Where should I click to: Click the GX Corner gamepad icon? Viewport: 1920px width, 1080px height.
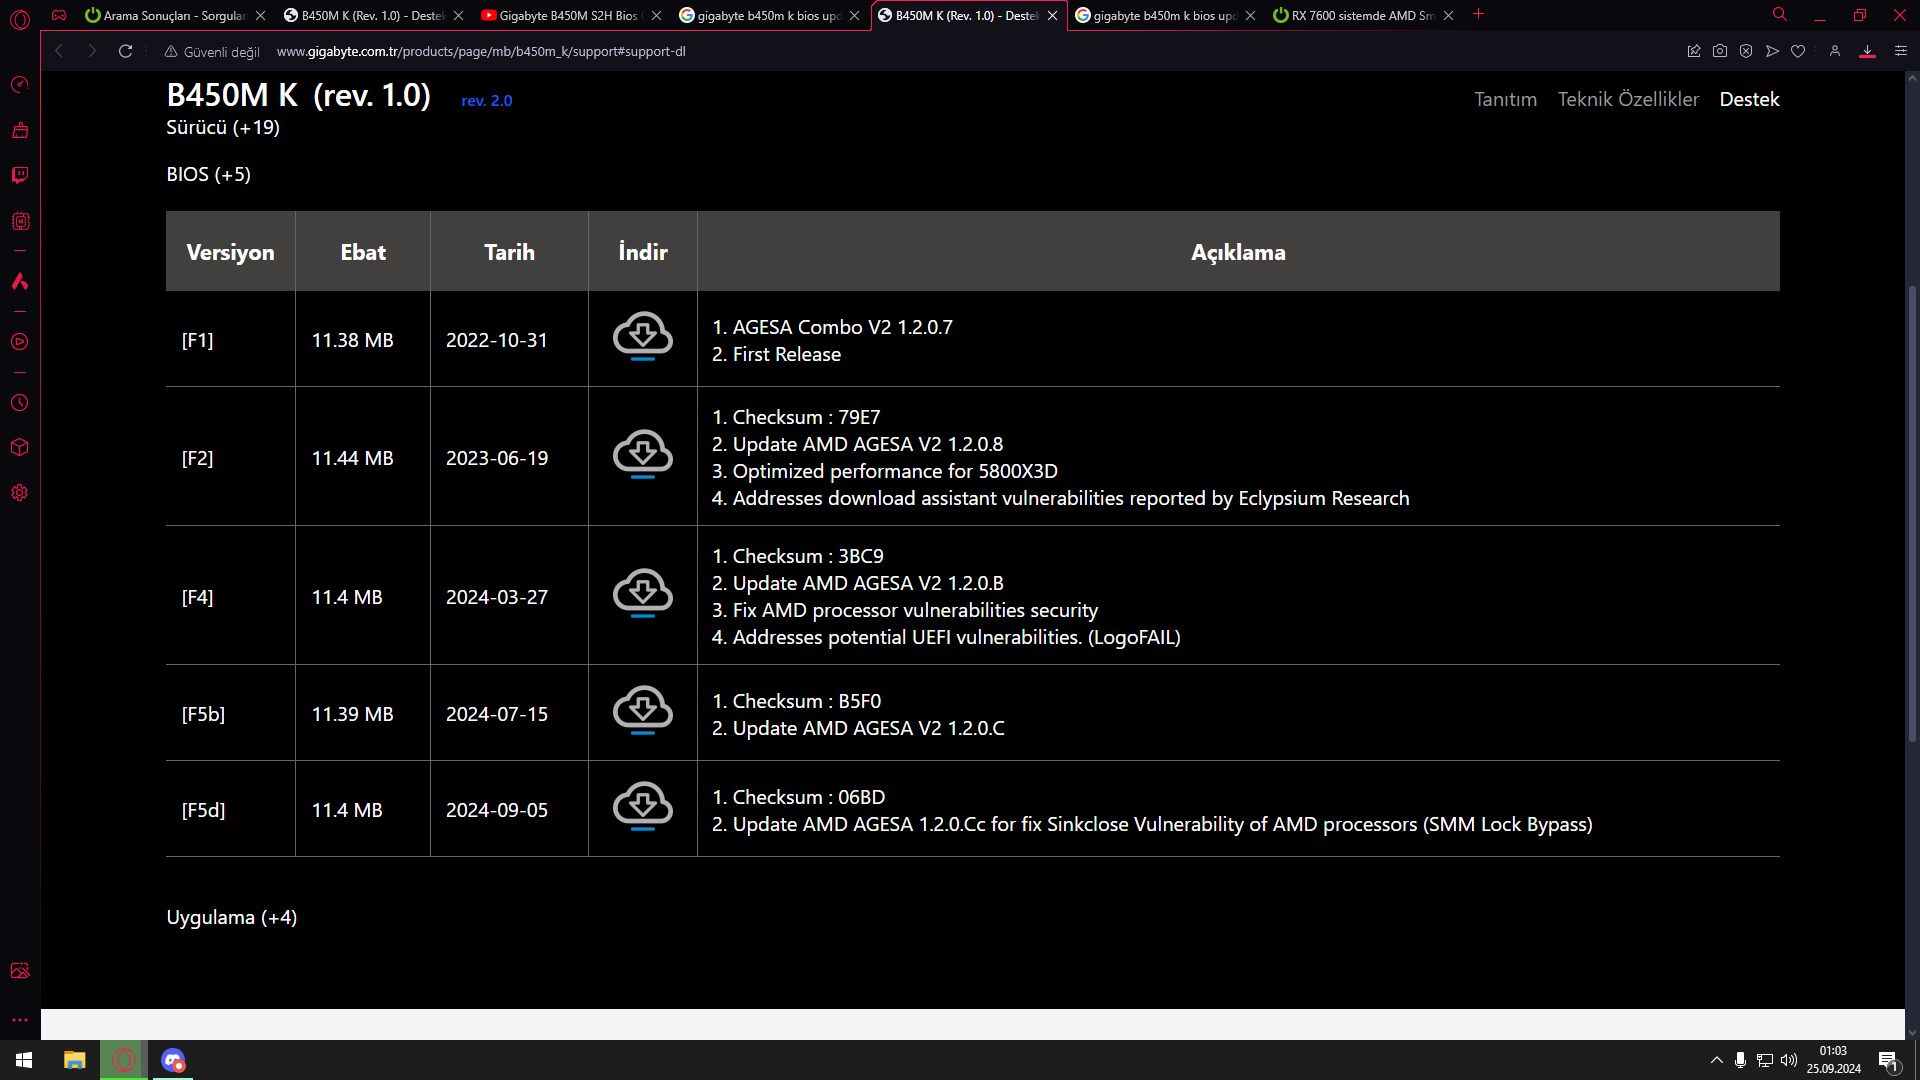(59, 15)
